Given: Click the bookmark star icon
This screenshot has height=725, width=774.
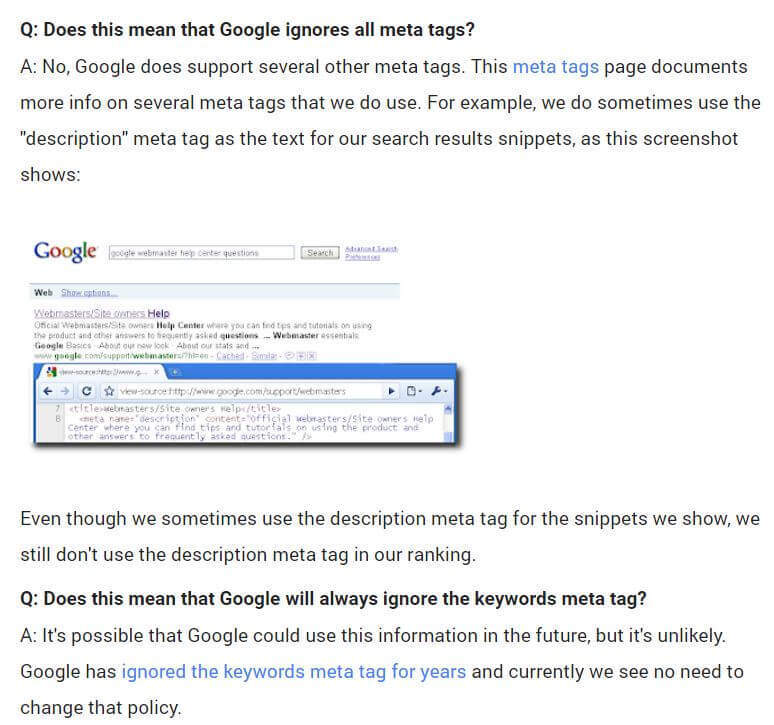Looking at the screenshot, I should click(x=109, y=391).
